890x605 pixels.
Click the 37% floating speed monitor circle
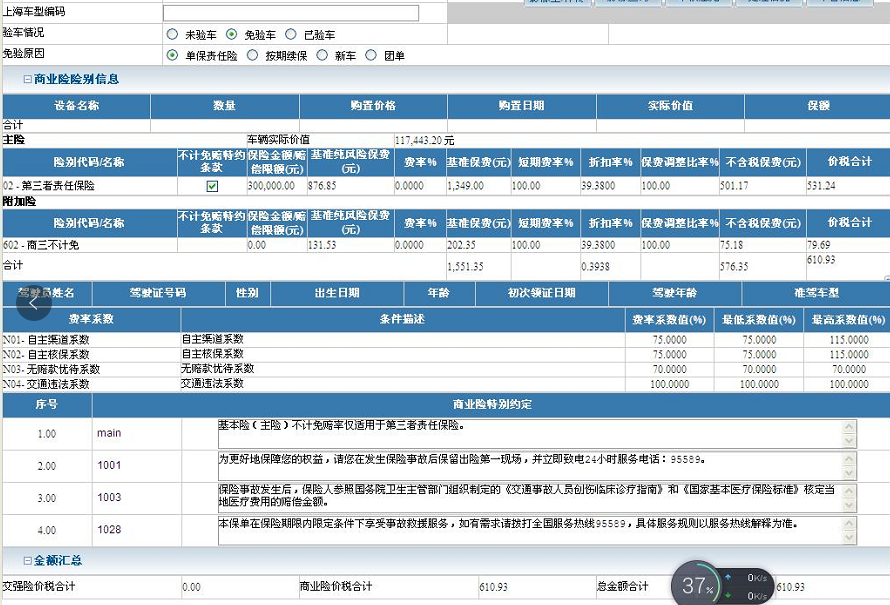pos(695,586)
